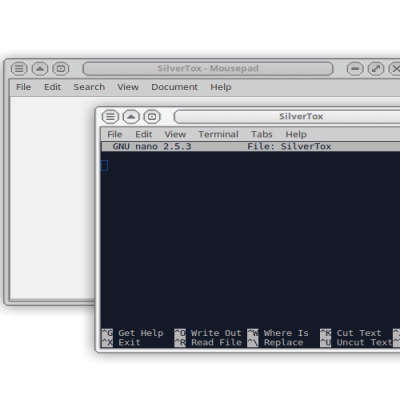The image size is (400, 400).
Task: Click the 'GNU nano 2.5.3' header text
Action: tap(152, 146)
